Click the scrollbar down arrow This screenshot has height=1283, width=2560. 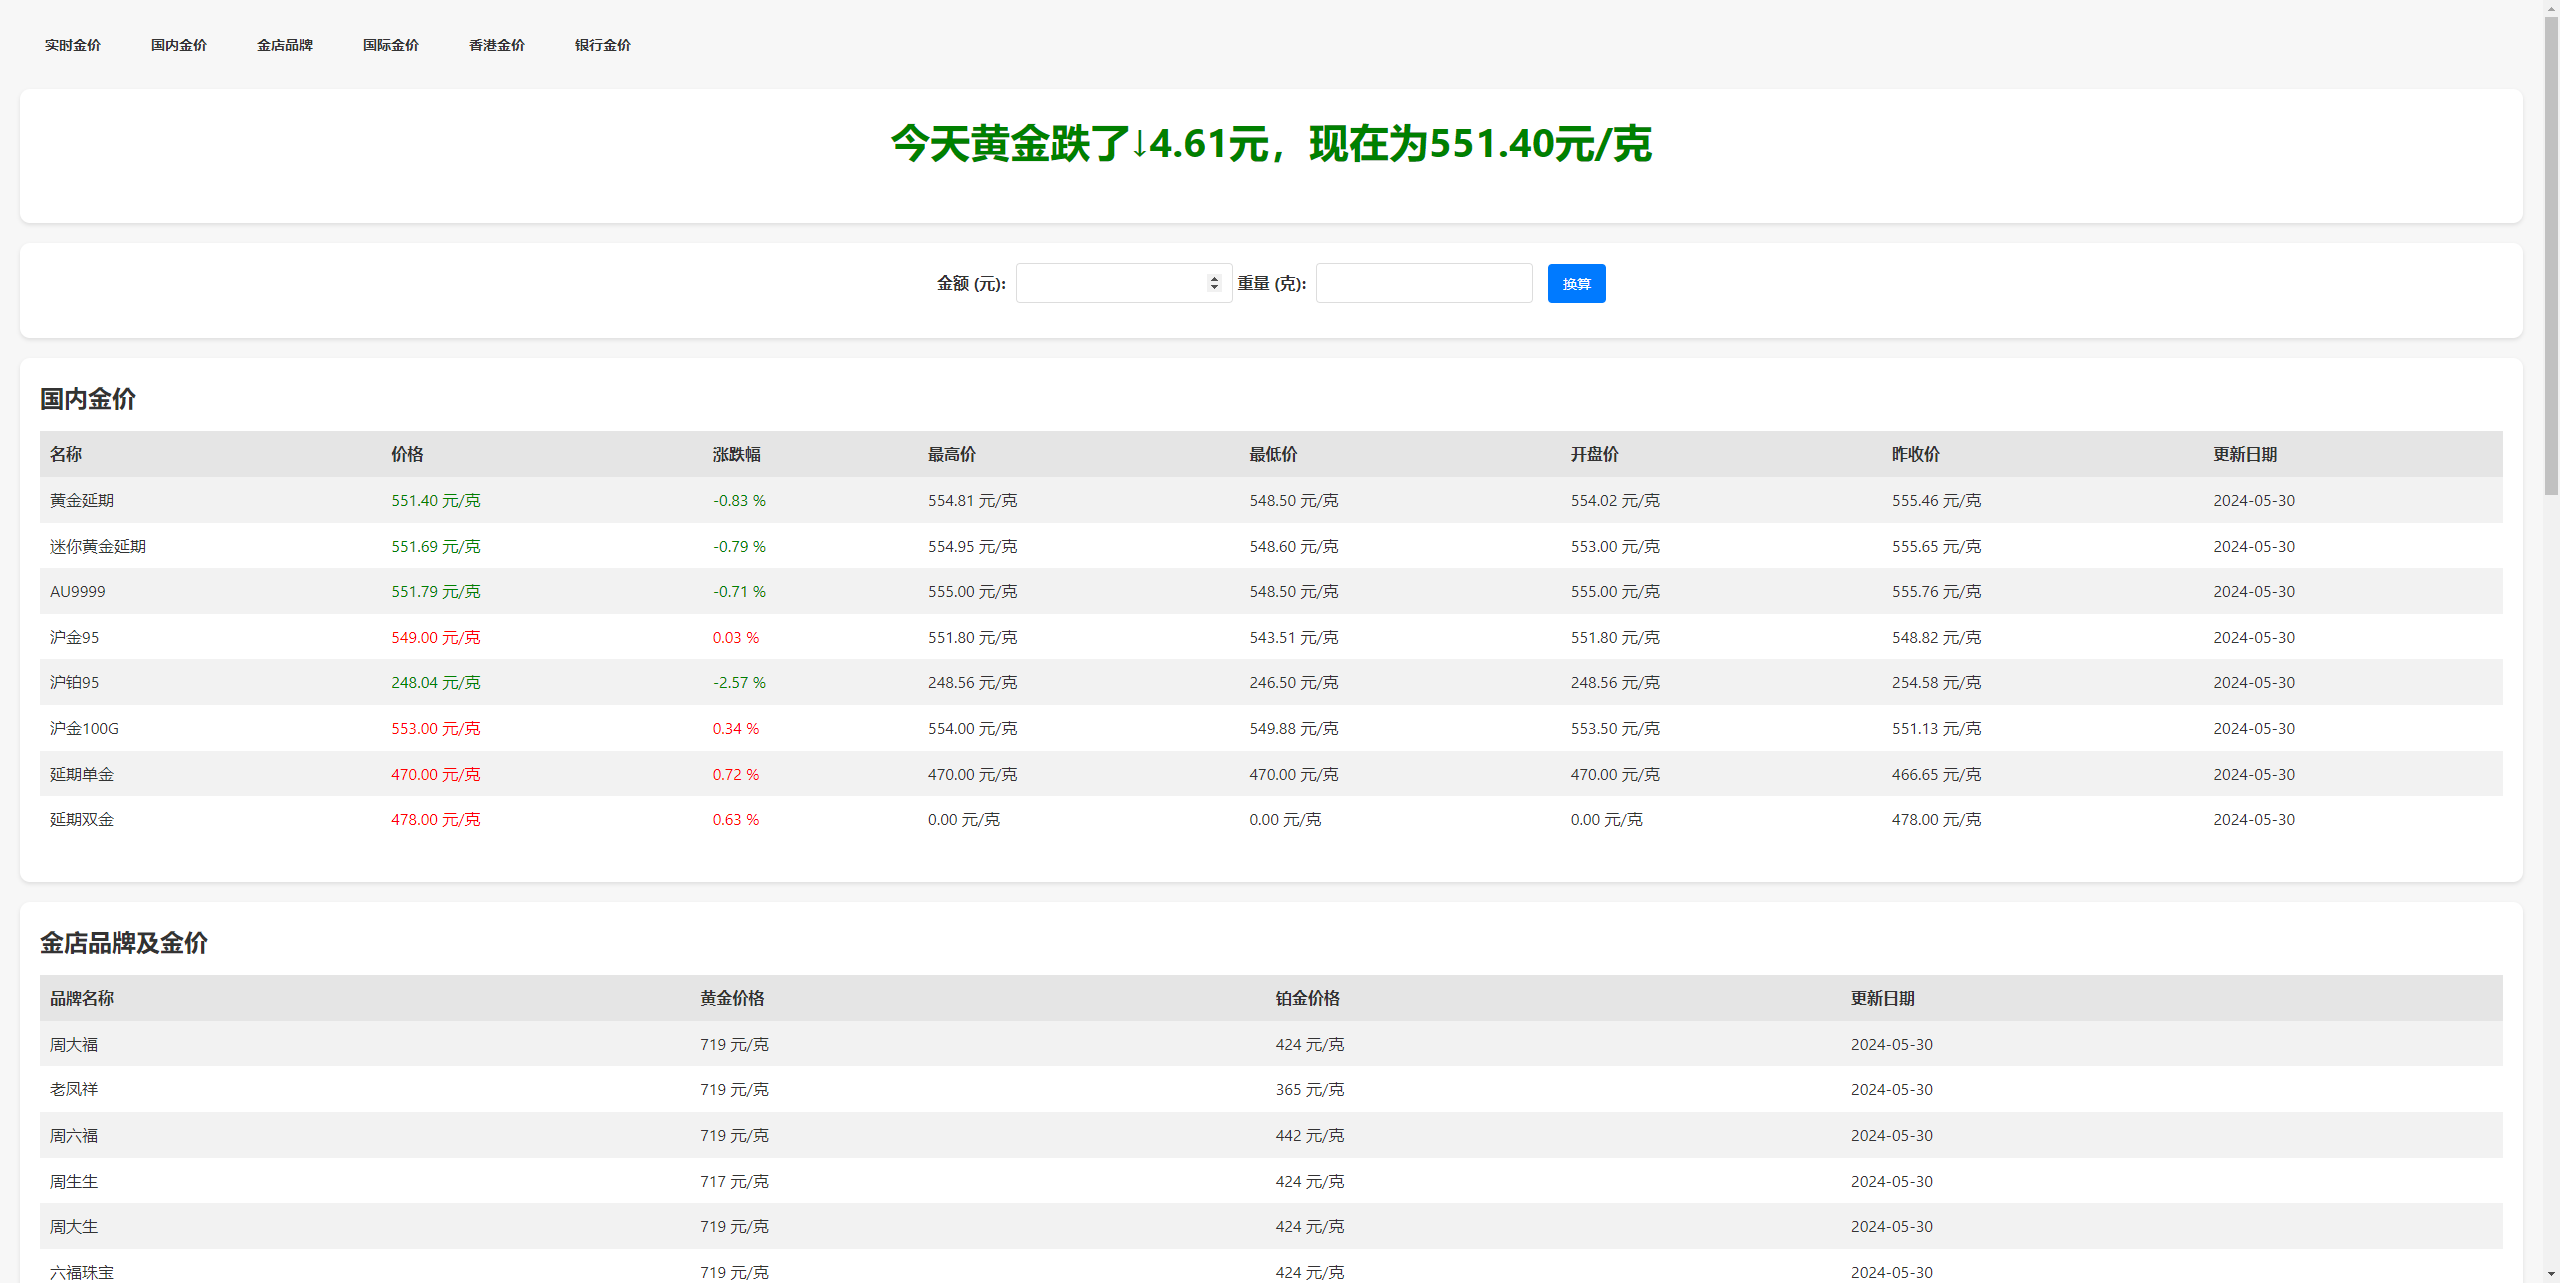tap(2551, 1275)
